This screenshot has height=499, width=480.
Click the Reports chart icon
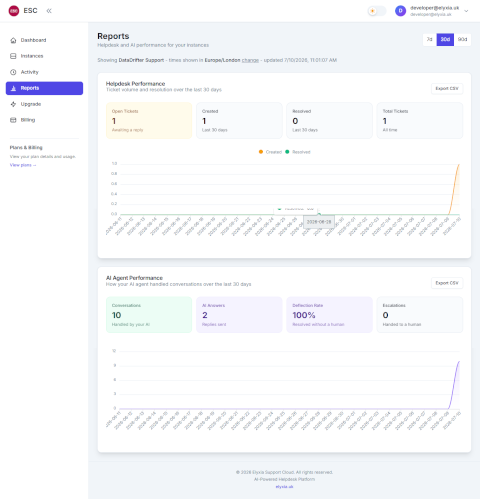click(x=13, y=88)
